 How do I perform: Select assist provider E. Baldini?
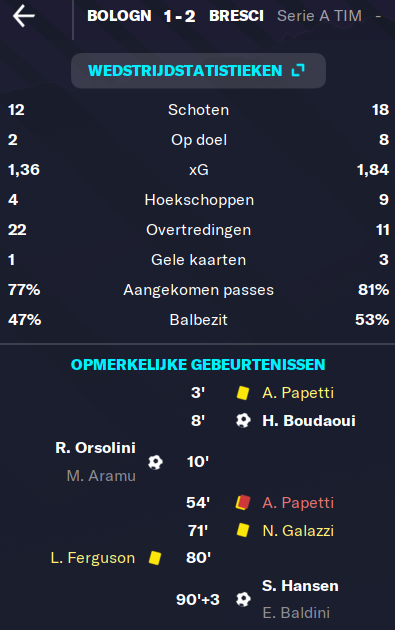pyautogui.click(x=296, y=613)
